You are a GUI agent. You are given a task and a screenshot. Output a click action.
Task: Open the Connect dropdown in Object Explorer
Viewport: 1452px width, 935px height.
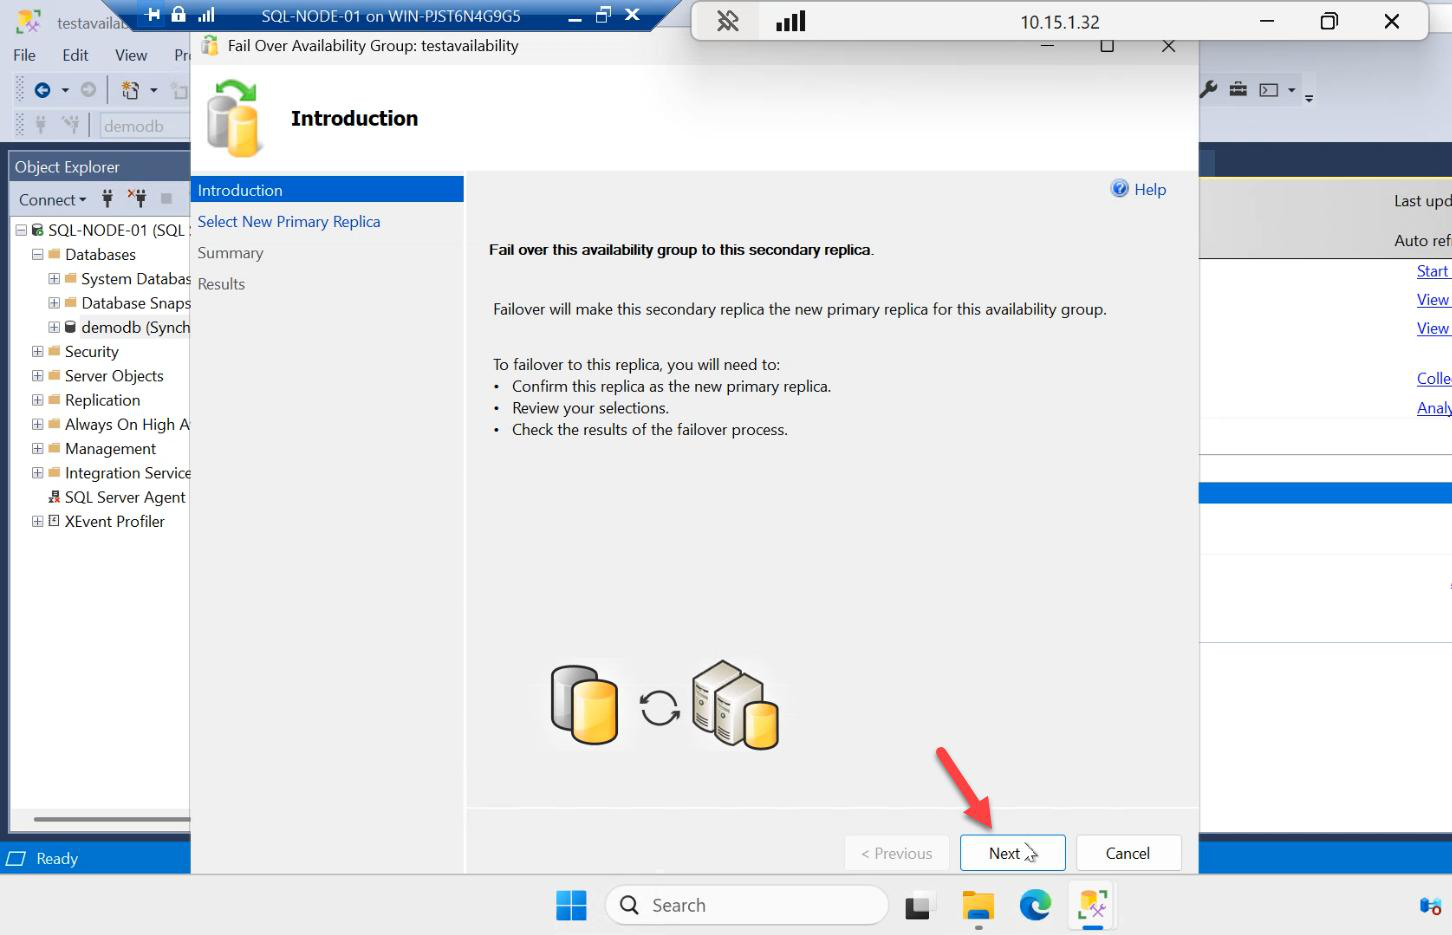point(53,199)
